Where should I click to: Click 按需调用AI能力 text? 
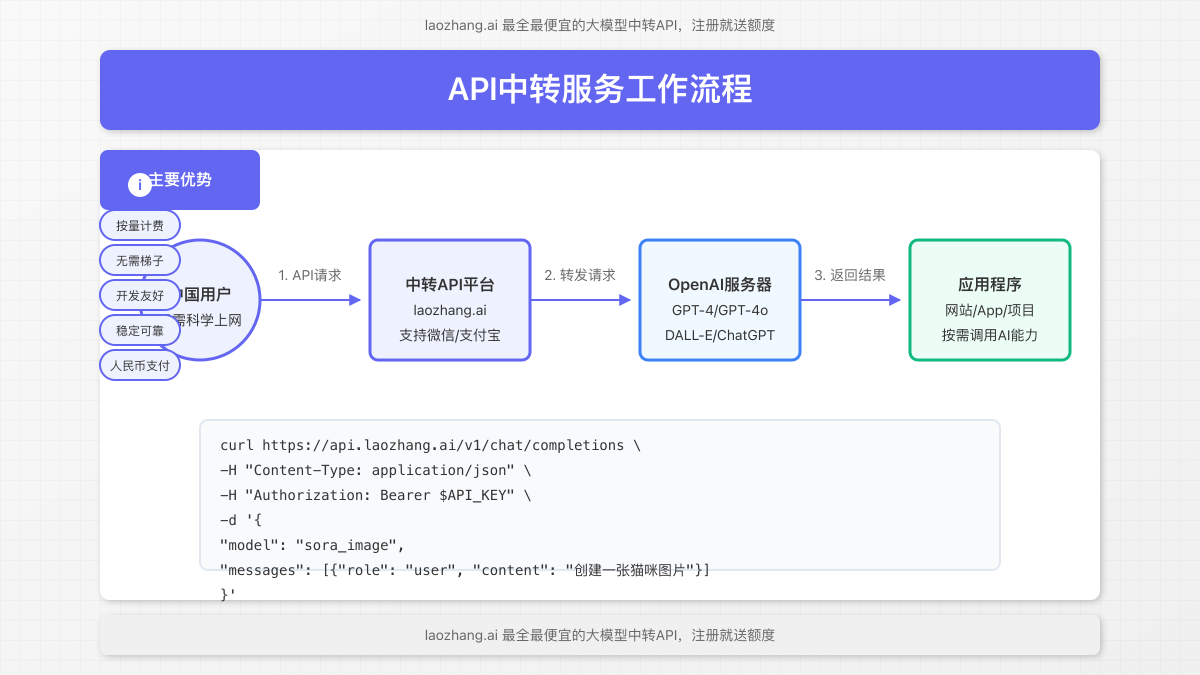tap(990, 335)
